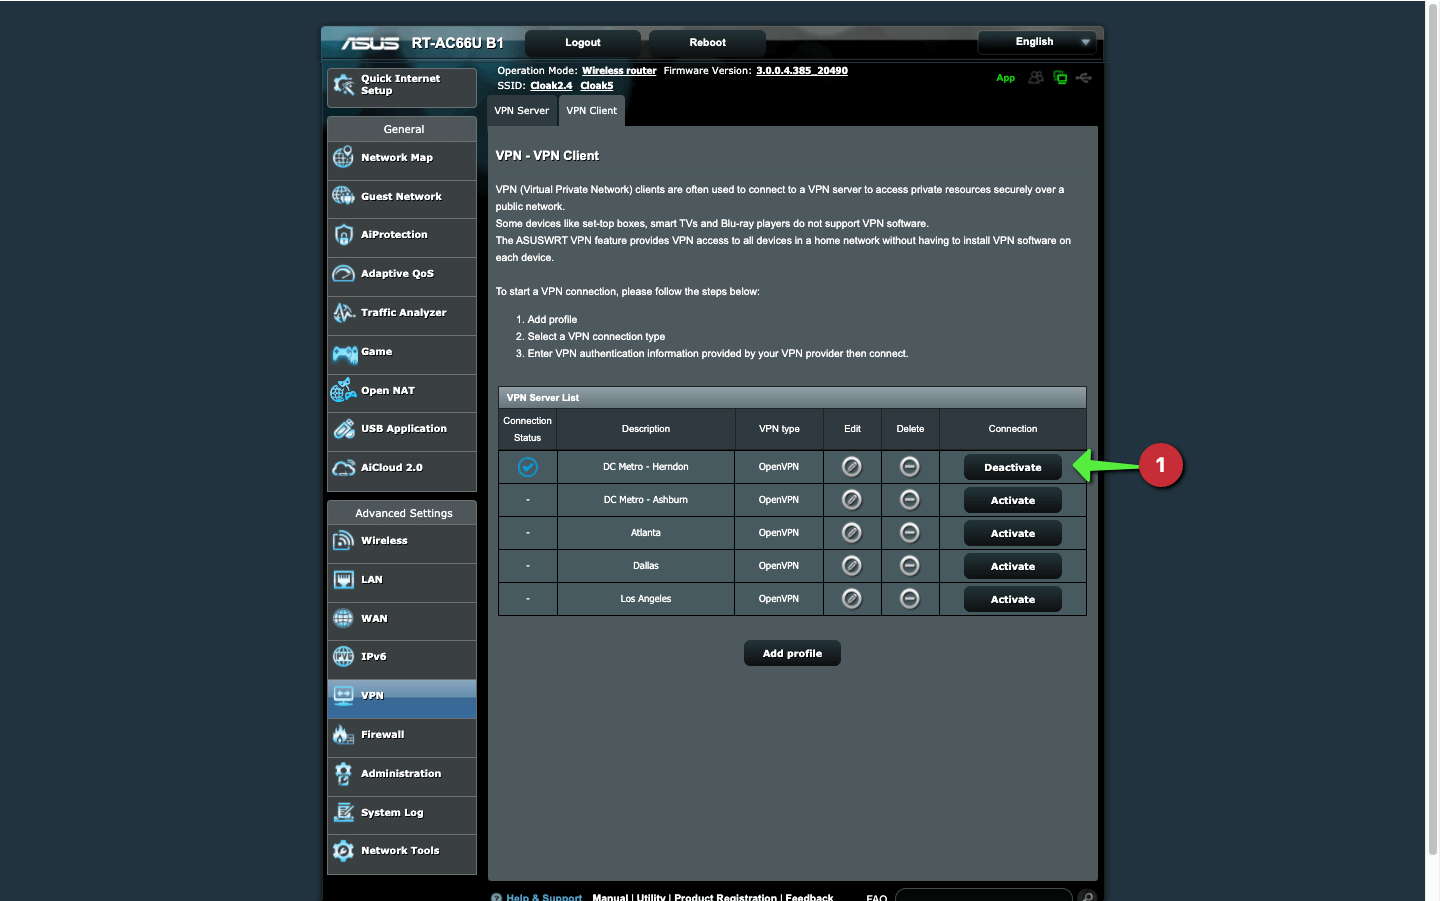Screen dimensions: 1440x901
Task: Open the Game controller section
Action: 401,352
